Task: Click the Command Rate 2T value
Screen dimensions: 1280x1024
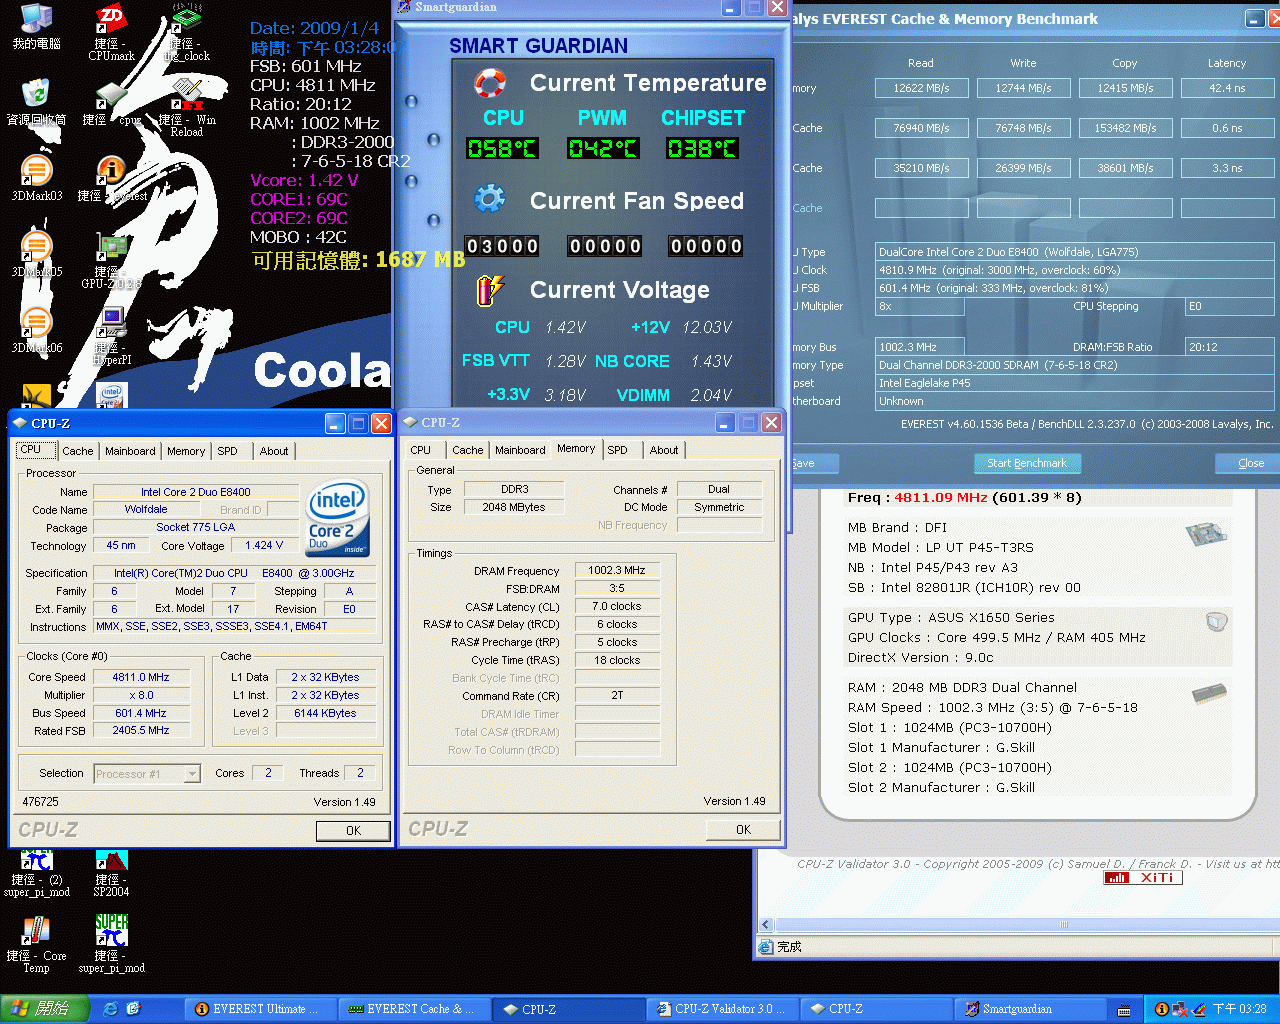Action: point(617,695)
